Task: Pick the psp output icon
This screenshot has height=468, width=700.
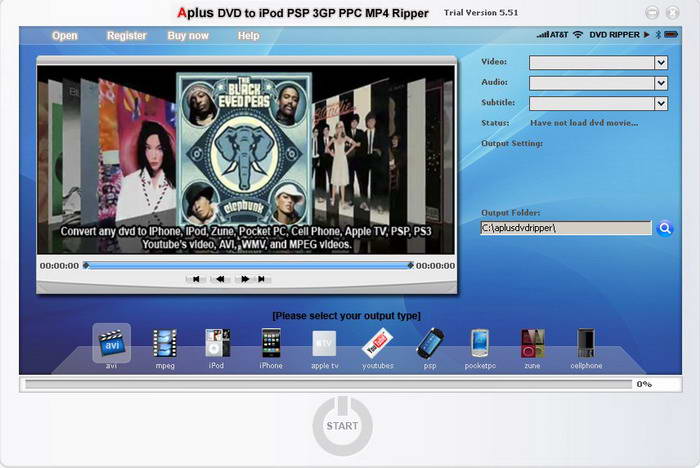Action: (430, 343)
